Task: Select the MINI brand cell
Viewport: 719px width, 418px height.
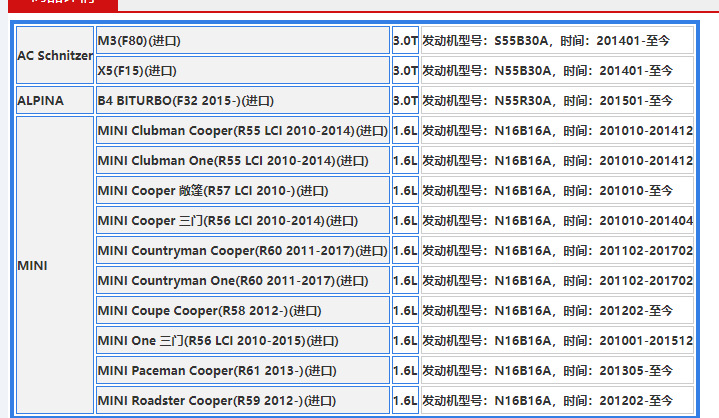Action: [x=55, y=265]
